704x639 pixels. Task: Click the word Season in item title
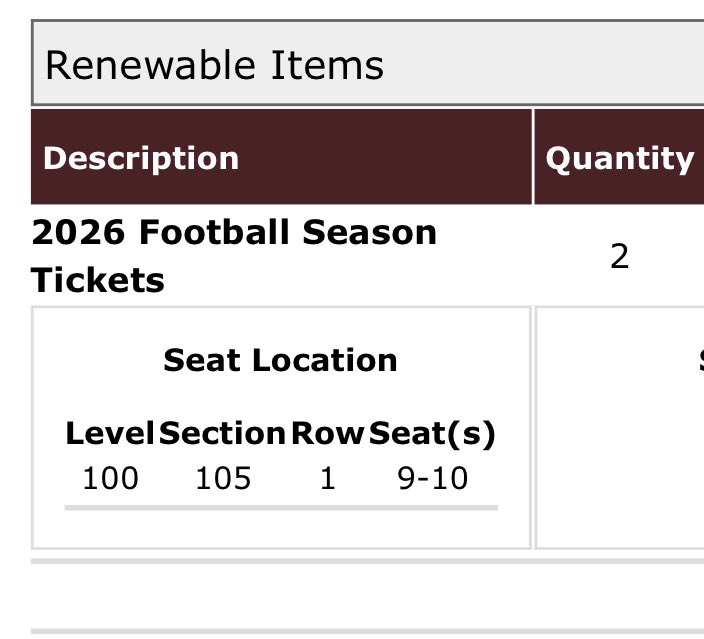[x=370, y=232]
